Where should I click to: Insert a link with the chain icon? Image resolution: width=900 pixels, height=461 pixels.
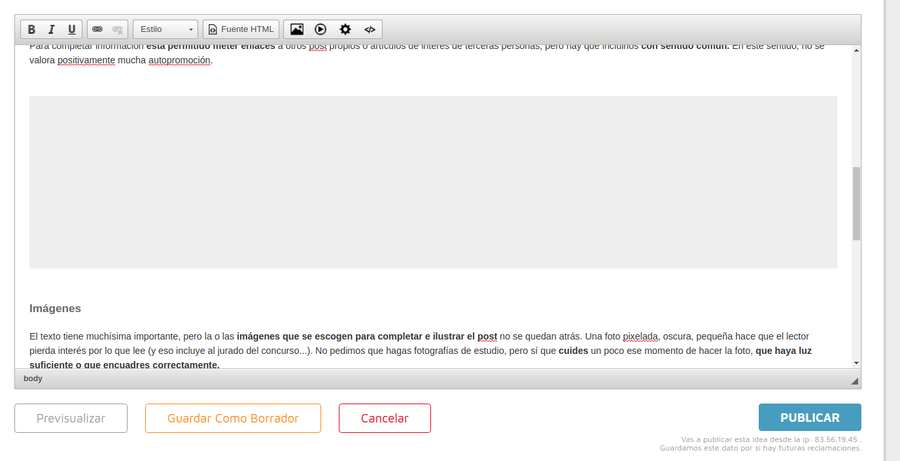click(97, 30)
